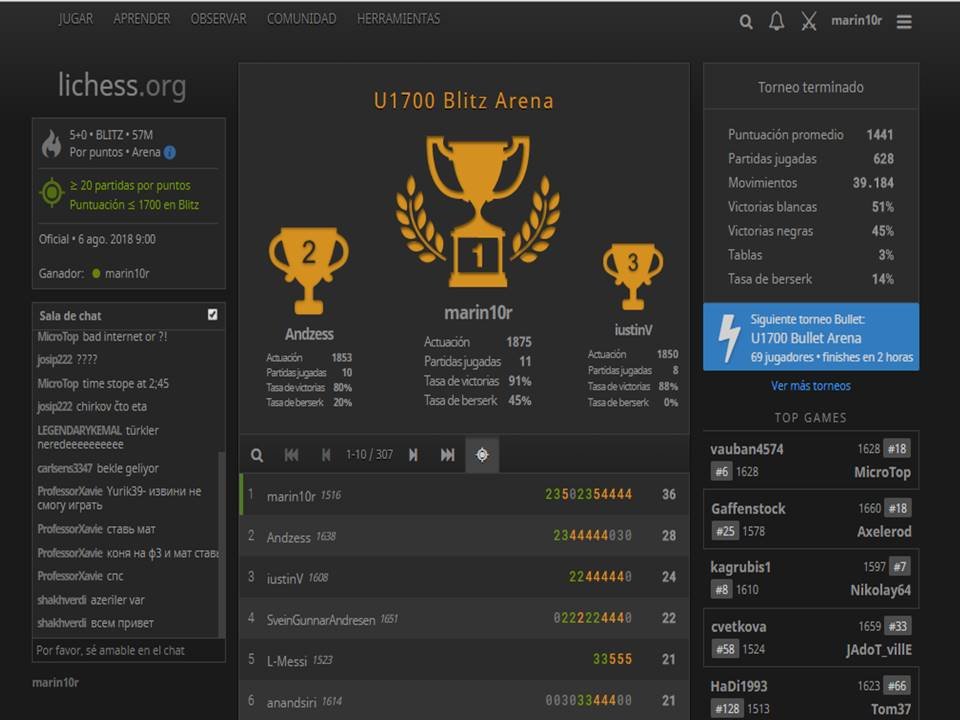Select SveinGunnarAndresen standings row
This screenshot has height=720, width=960.
(x=463, y=618)
